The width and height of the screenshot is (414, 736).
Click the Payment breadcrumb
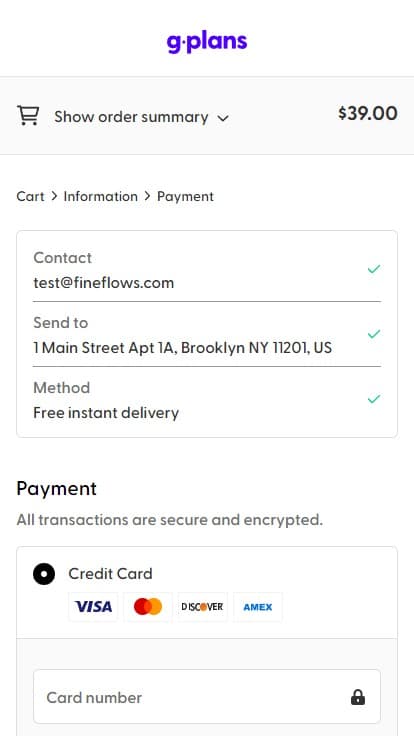coord(185,196)
